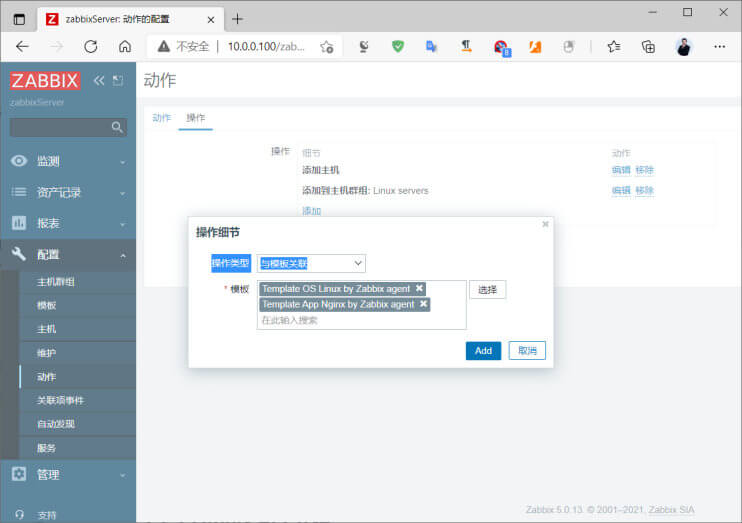
Task: Remove Template App Nginx by Zabbix agent
Action: 424,304
